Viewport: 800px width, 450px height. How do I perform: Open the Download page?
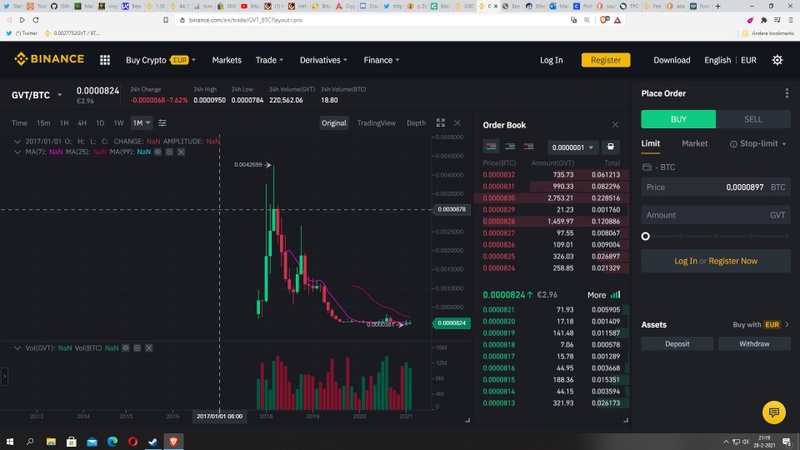[x=671, y=60]
